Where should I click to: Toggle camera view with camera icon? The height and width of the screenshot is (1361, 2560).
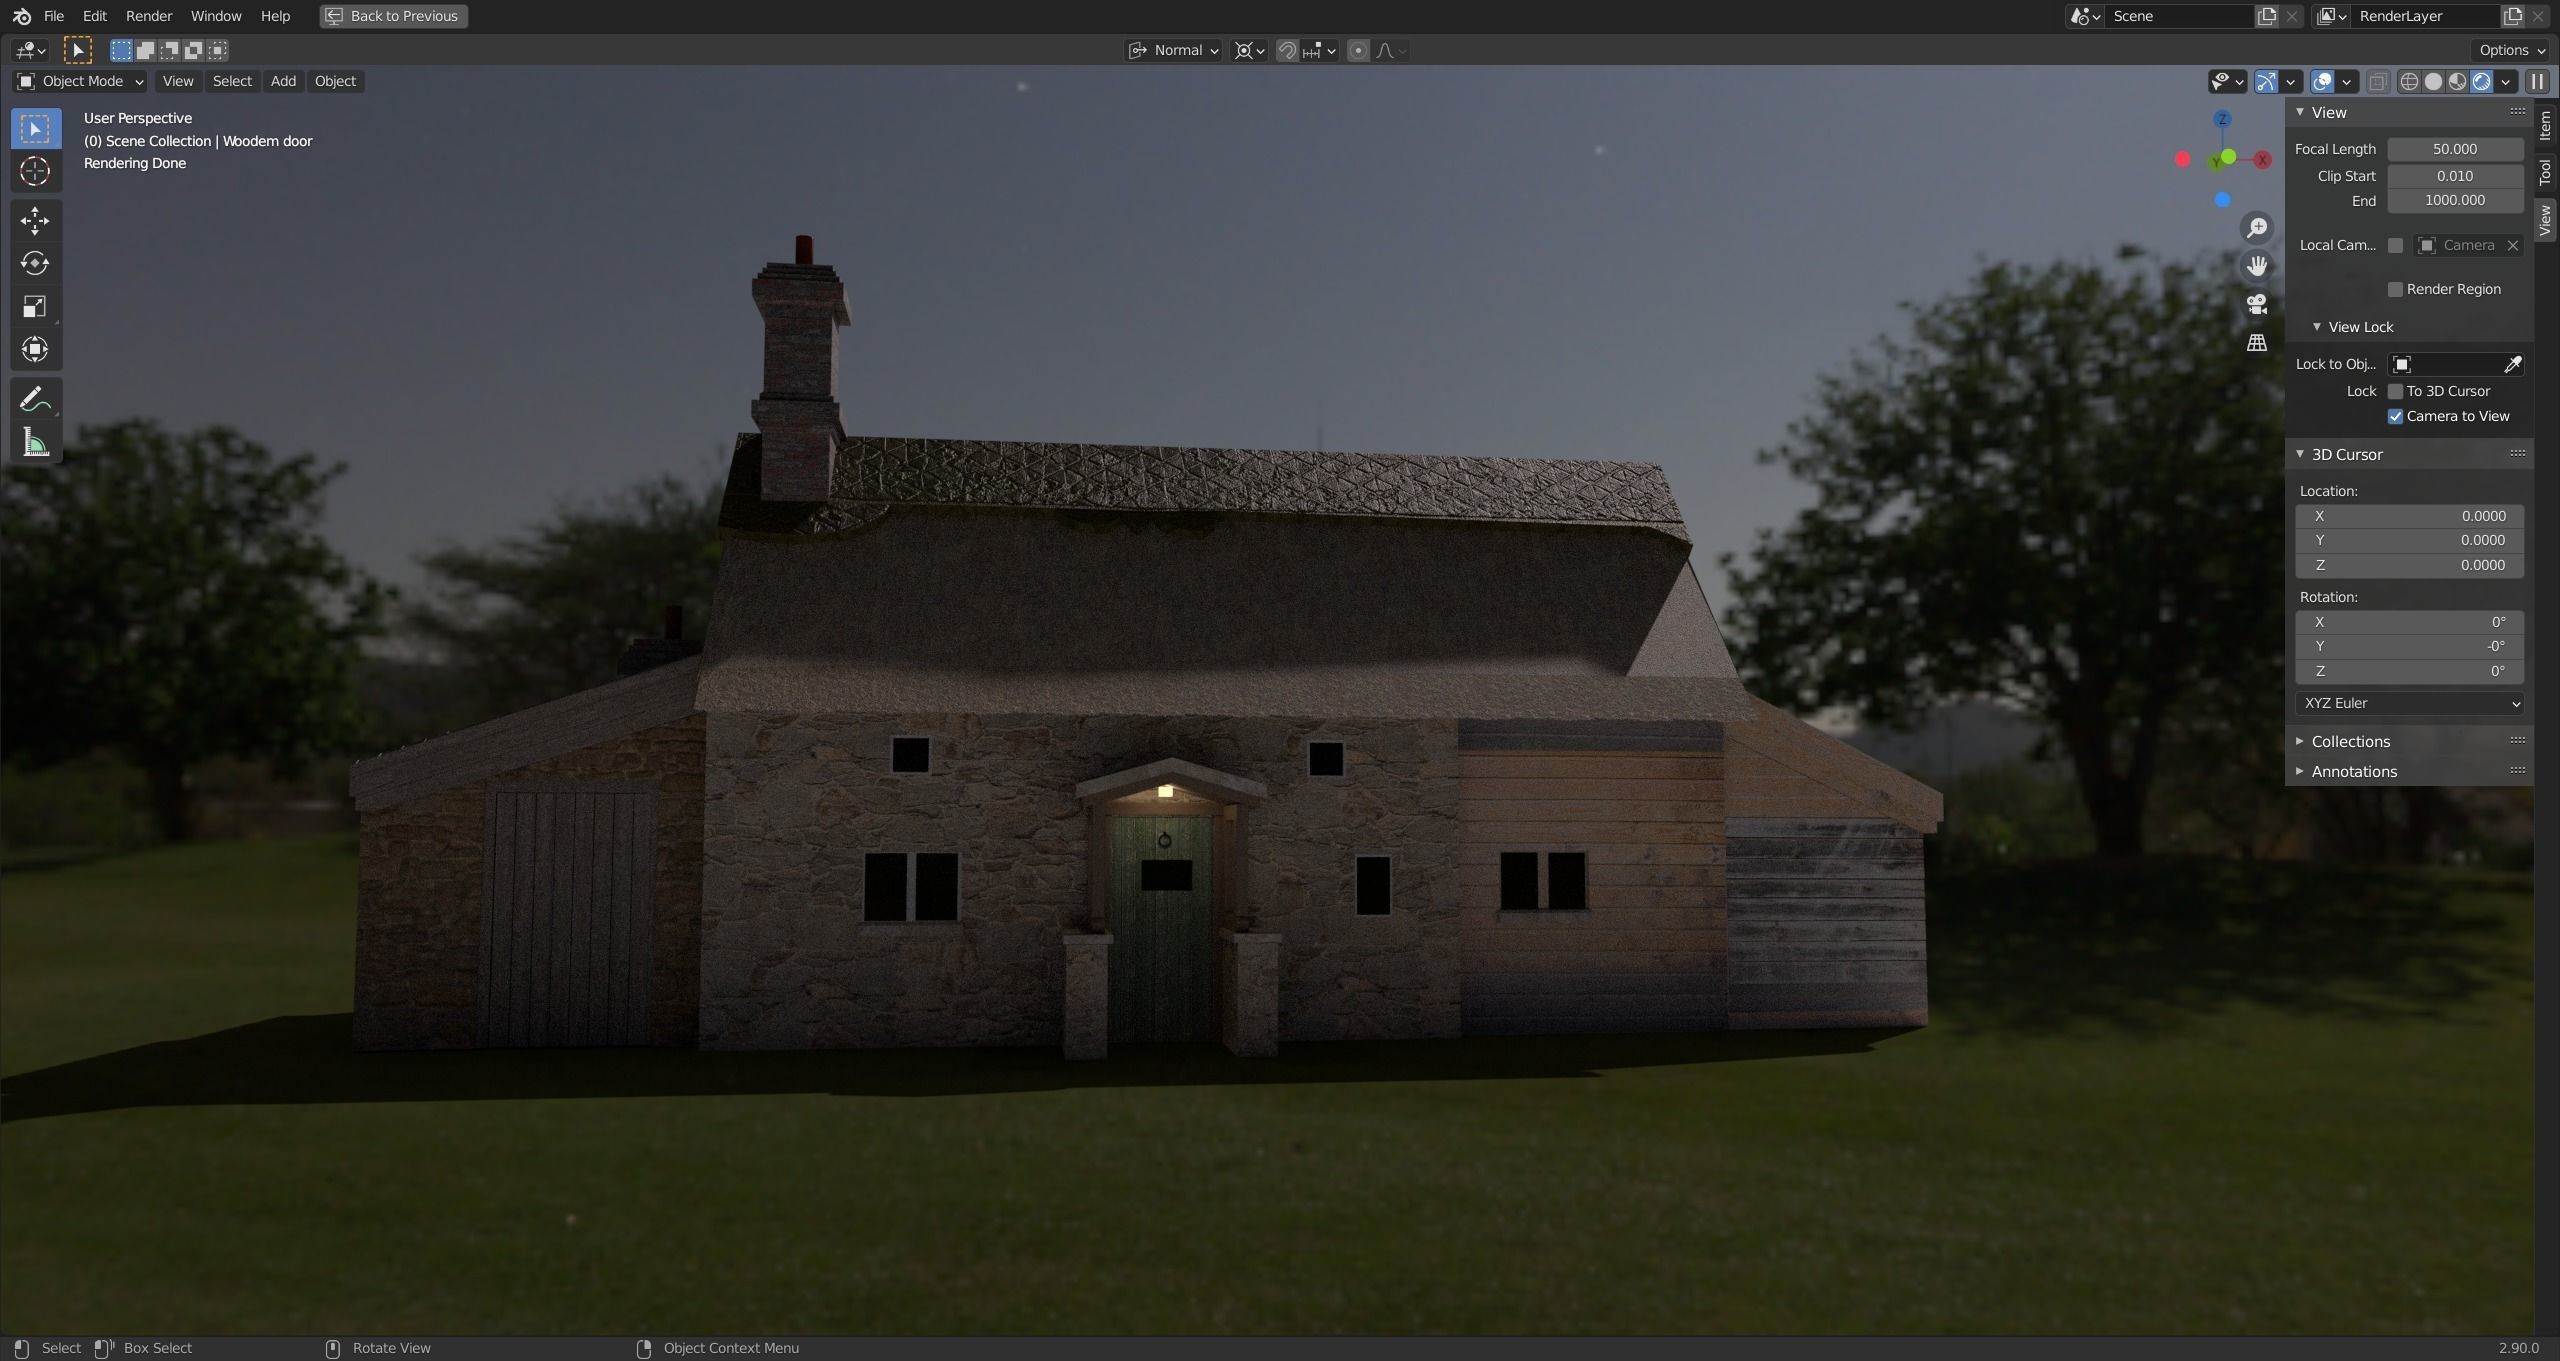click(2257, 304)
